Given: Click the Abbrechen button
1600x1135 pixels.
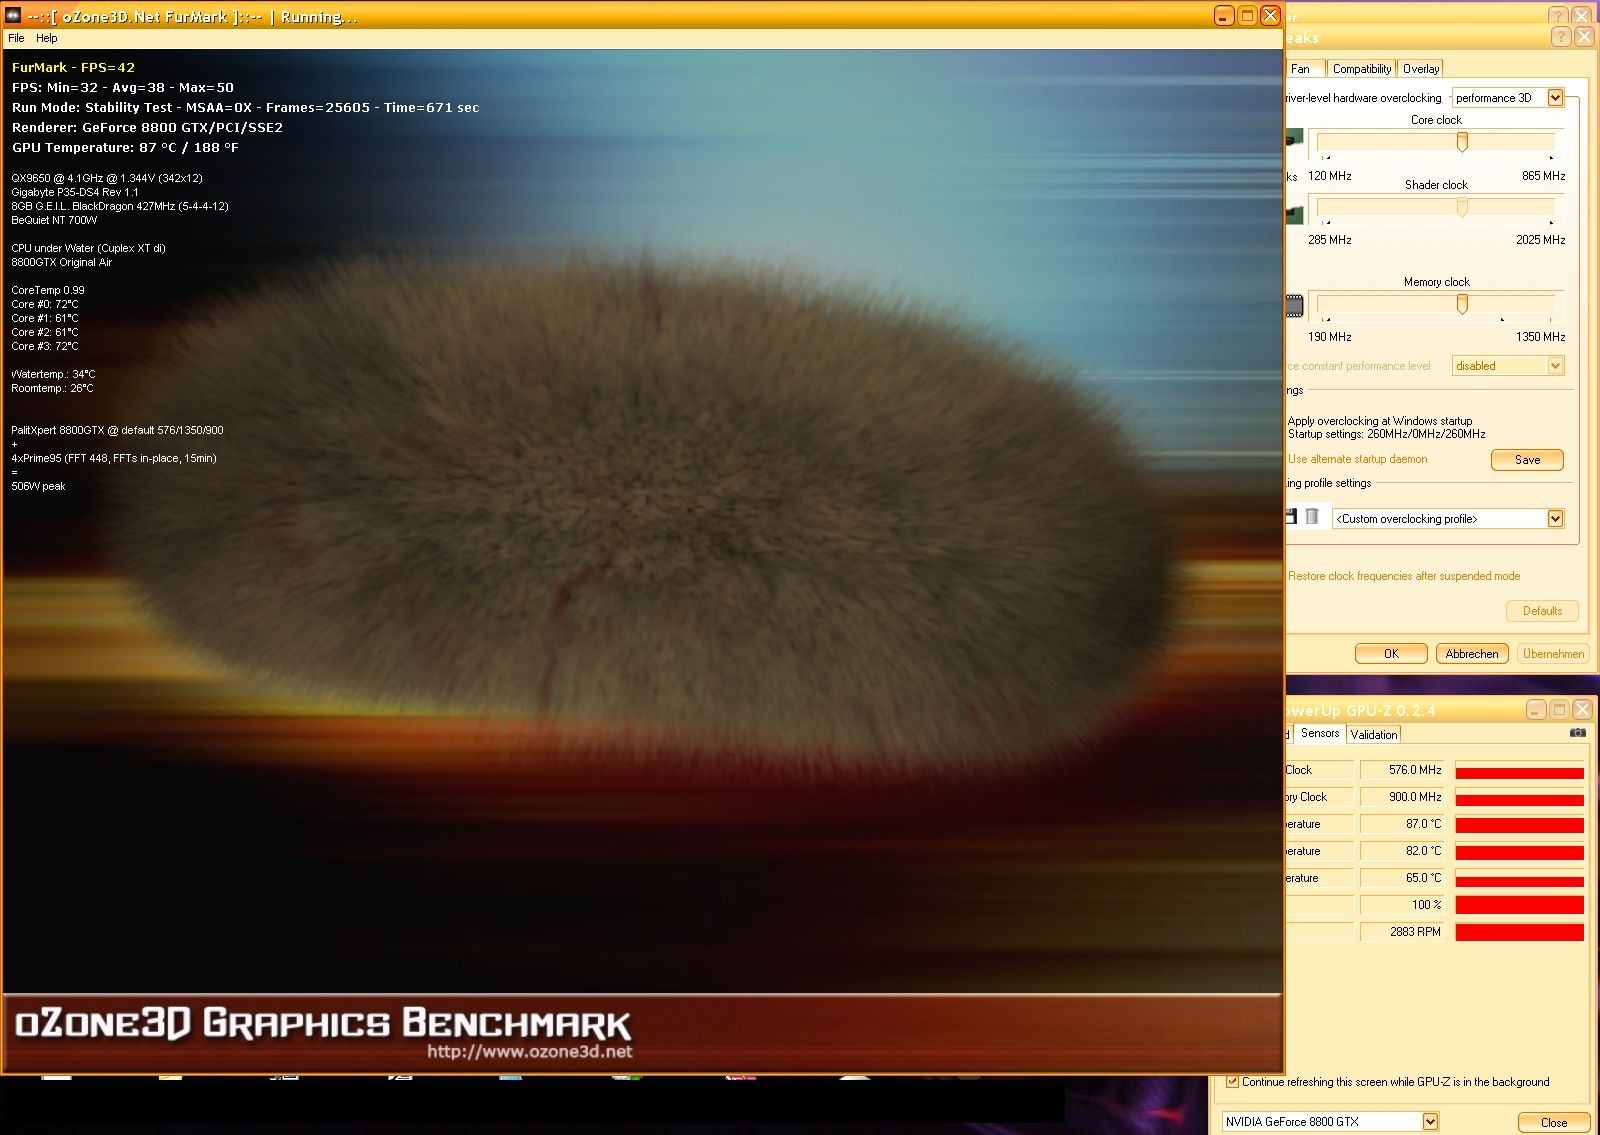Looking at the screenshot, I should point(1472,654).
